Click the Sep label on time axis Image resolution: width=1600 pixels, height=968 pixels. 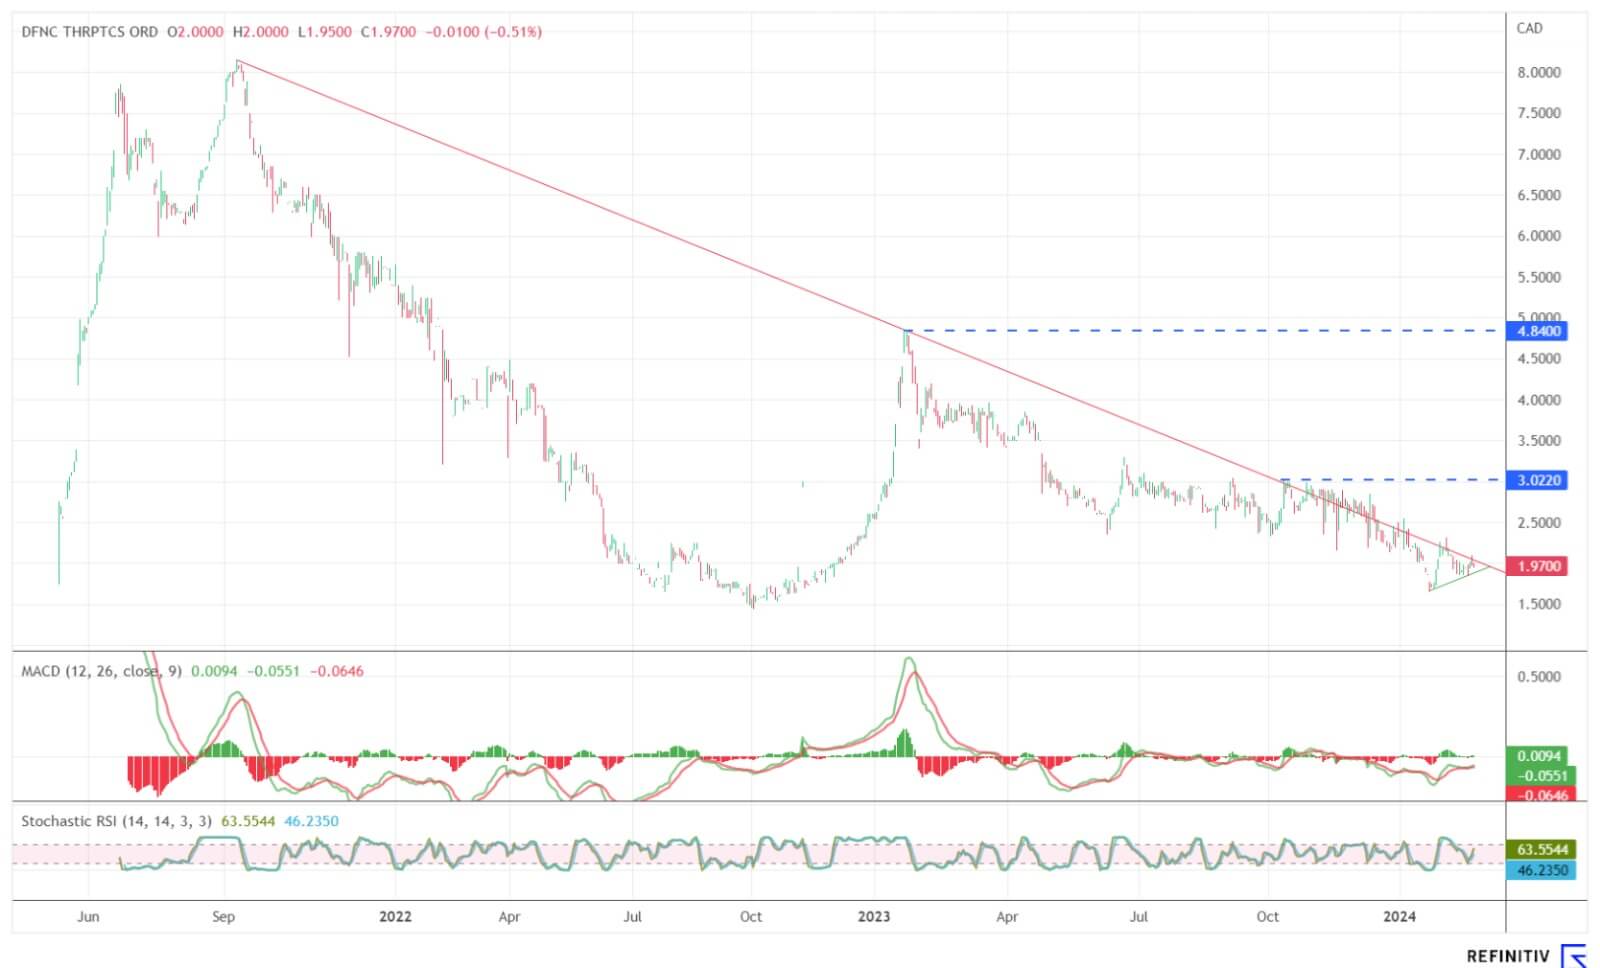pyautogui.click(x=223, y=916)
